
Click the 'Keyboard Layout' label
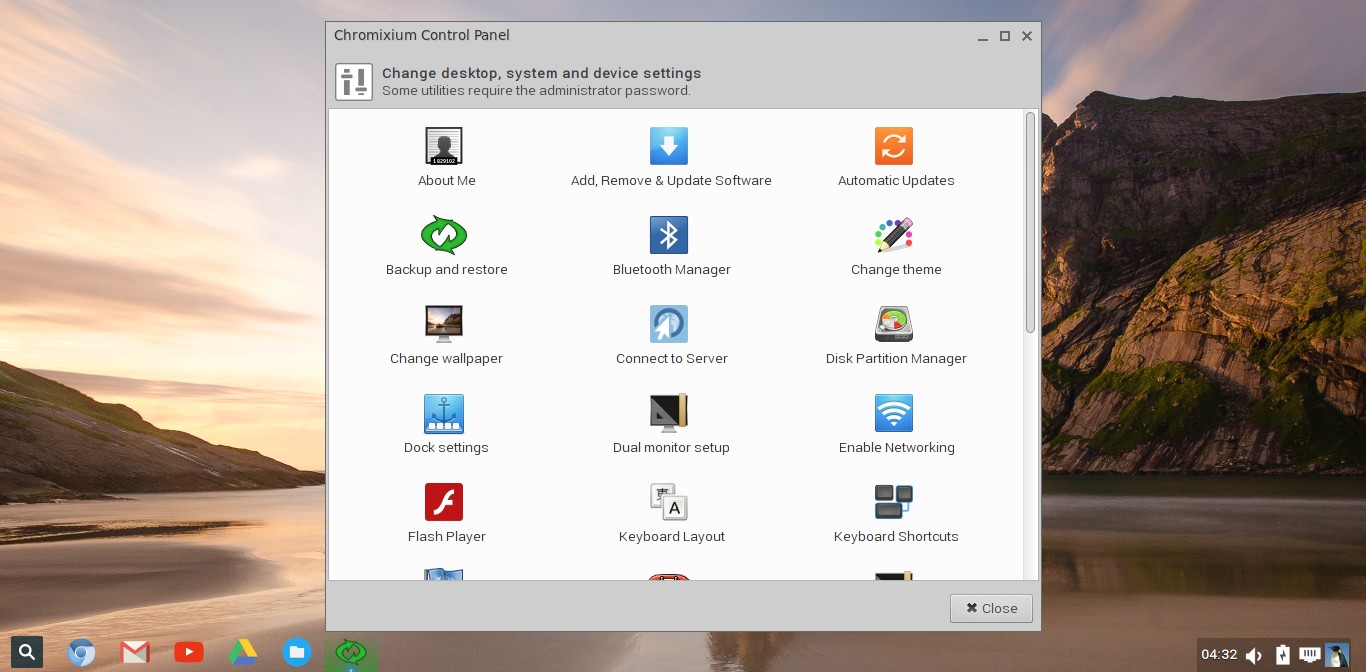[672, 537]
